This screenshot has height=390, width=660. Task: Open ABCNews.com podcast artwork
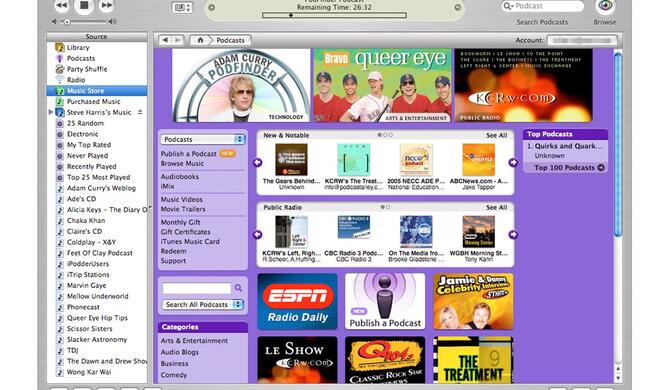tap(479, 160)
